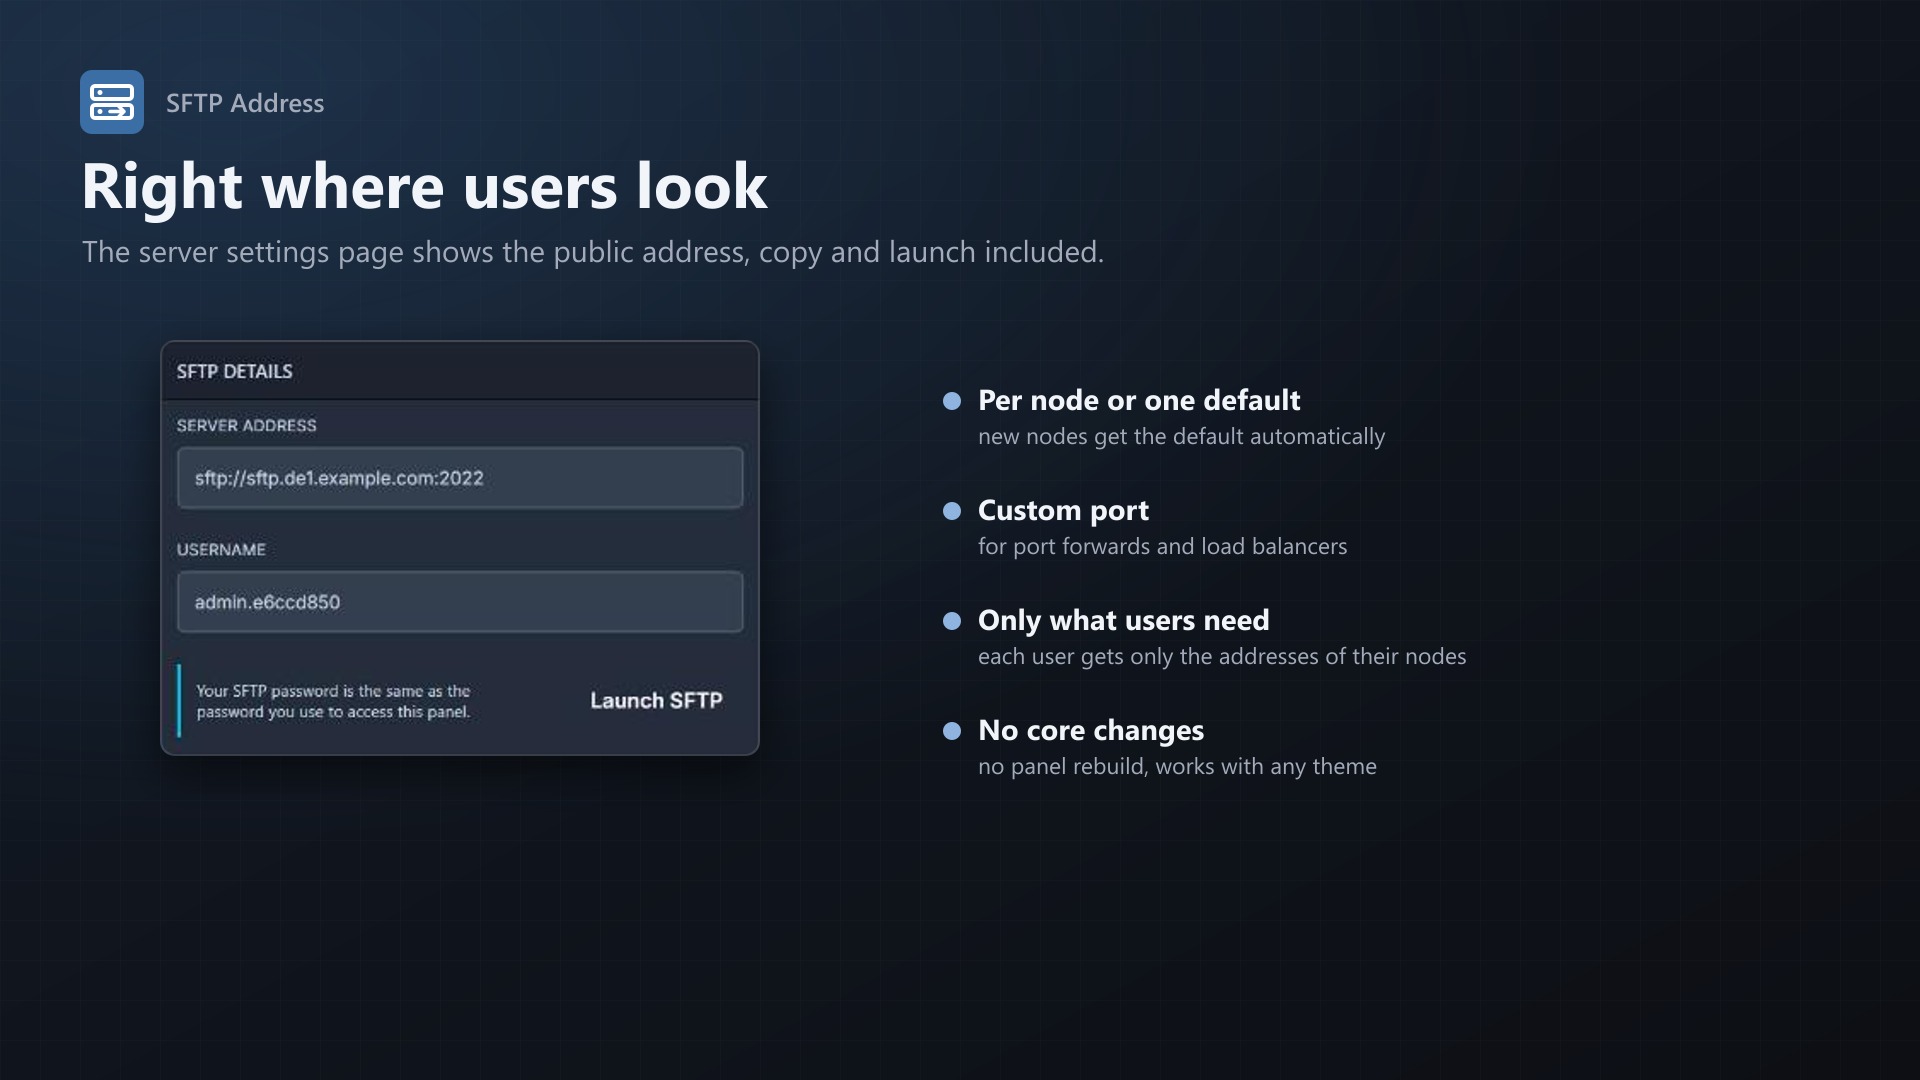Click the Server Address input field

pos(460,478)
